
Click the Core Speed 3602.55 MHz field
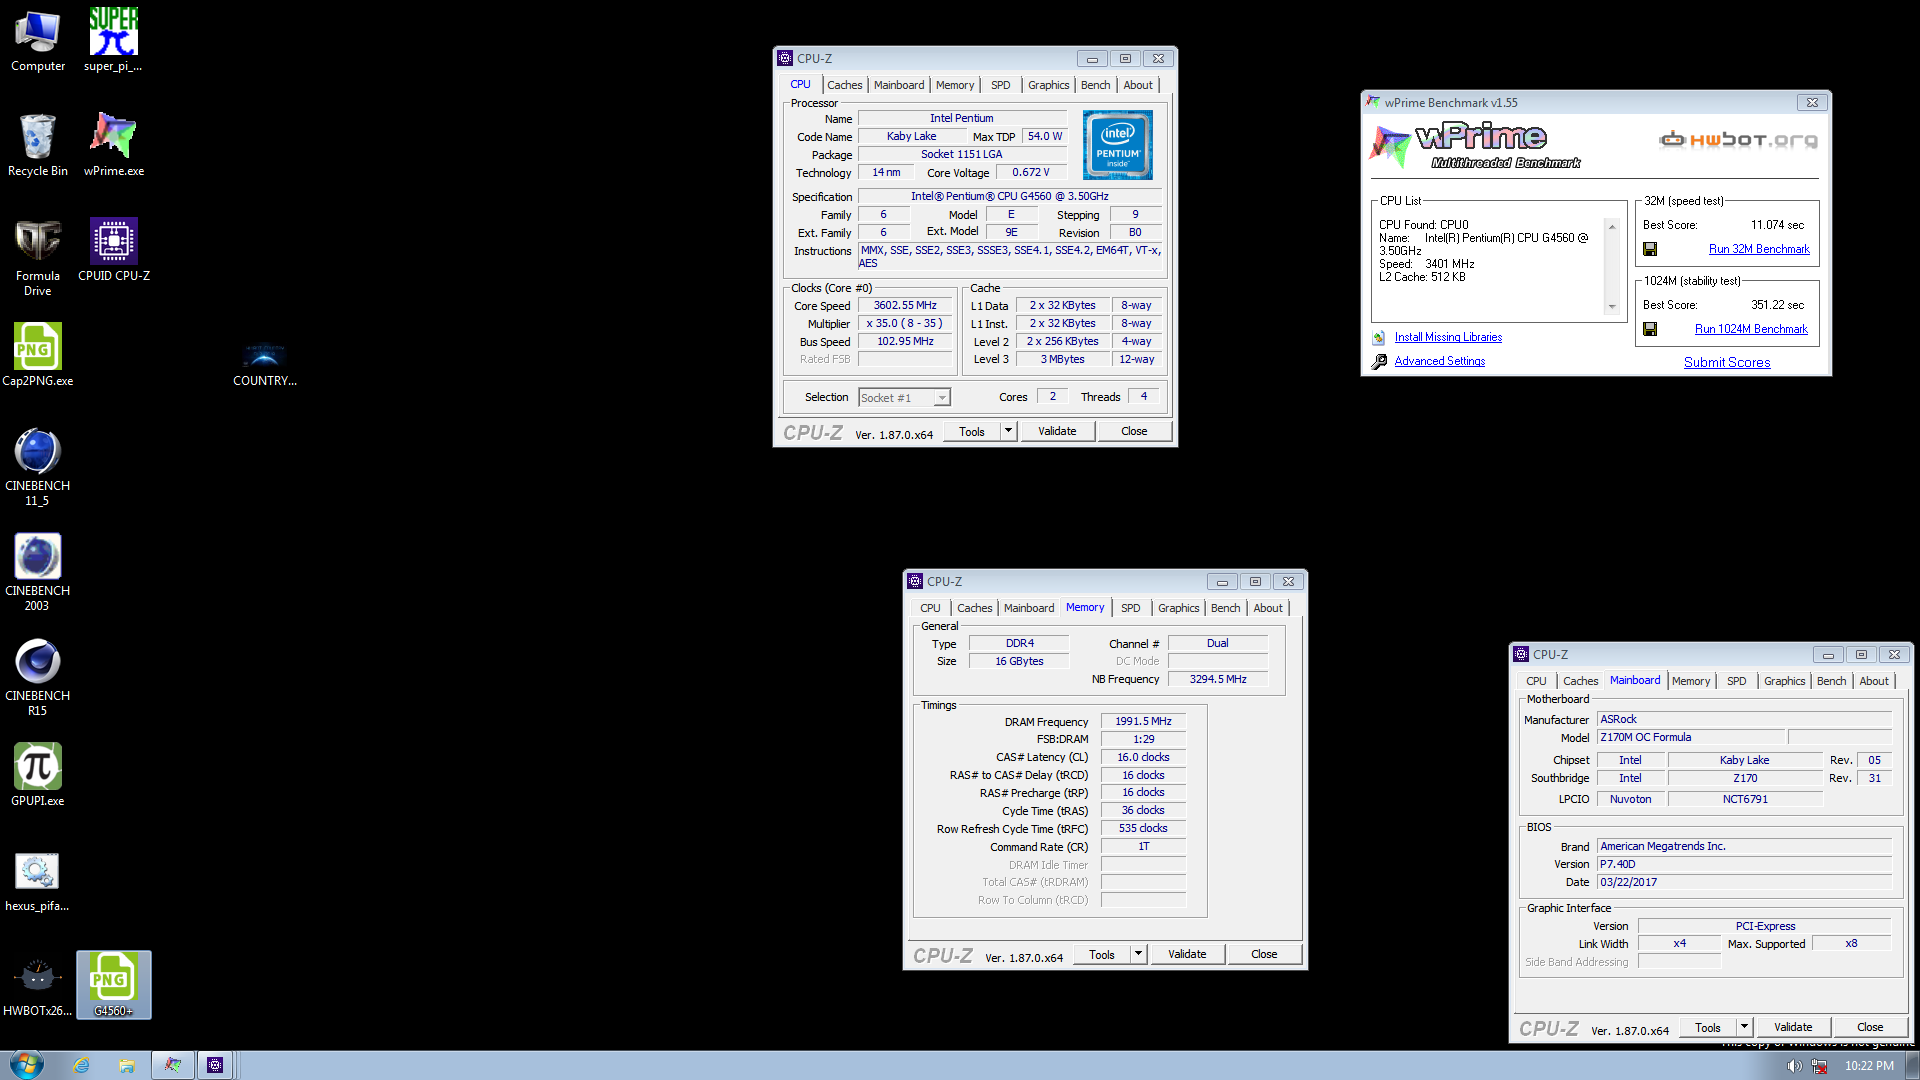[904, 306]
